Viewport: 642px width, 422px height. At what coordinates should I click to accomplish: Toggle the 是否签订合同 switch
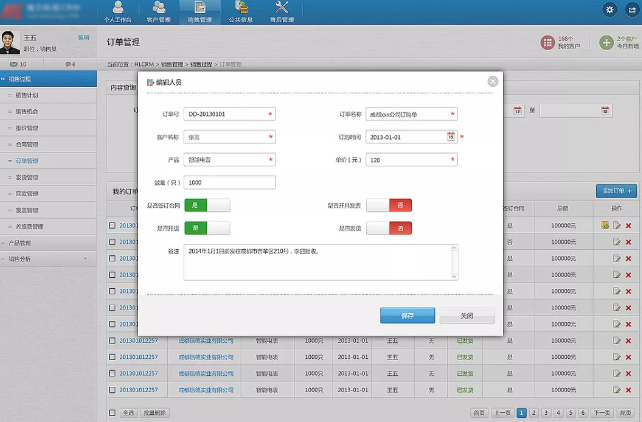click(x=208, y=205)
